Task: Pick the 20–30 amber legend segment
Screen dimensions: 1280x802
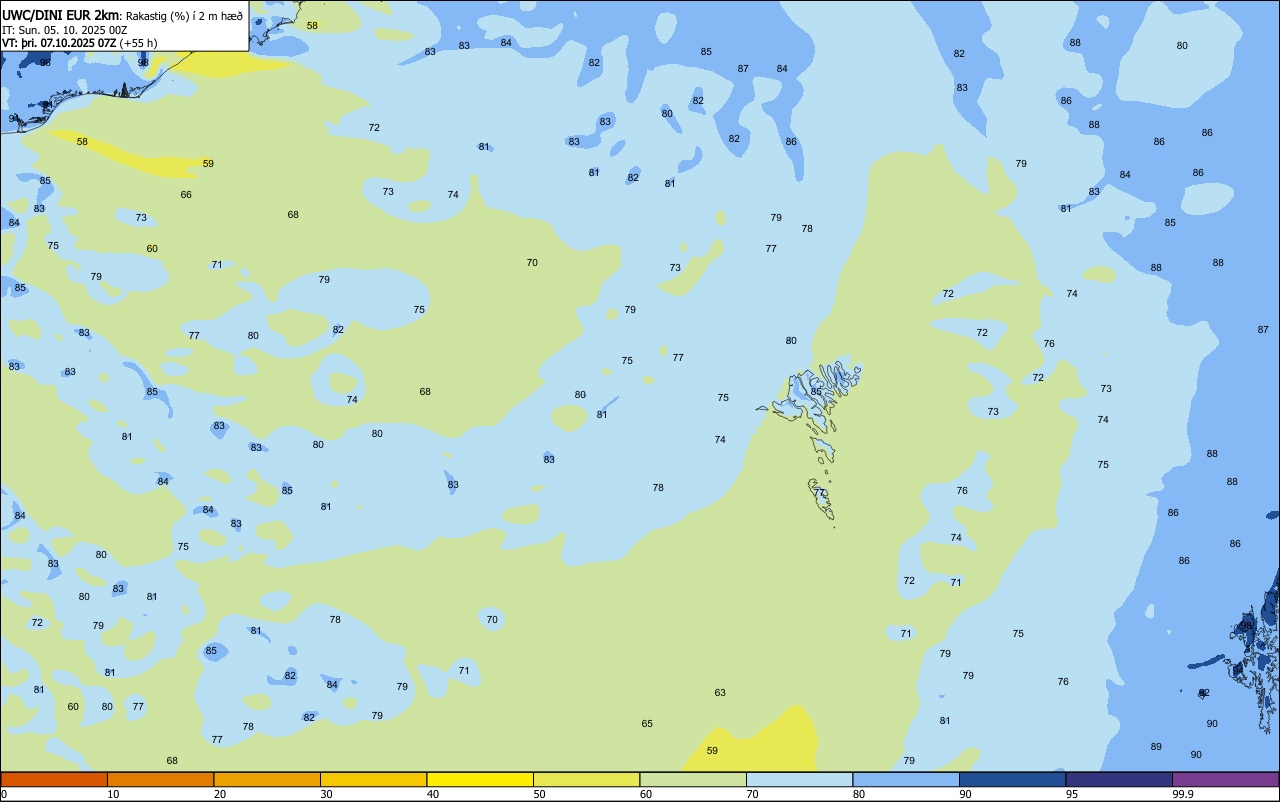Action: 267,779
